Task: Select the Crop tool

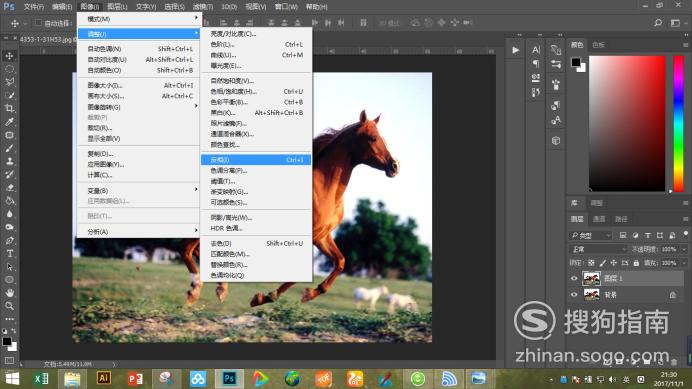Action: point(9,108)
